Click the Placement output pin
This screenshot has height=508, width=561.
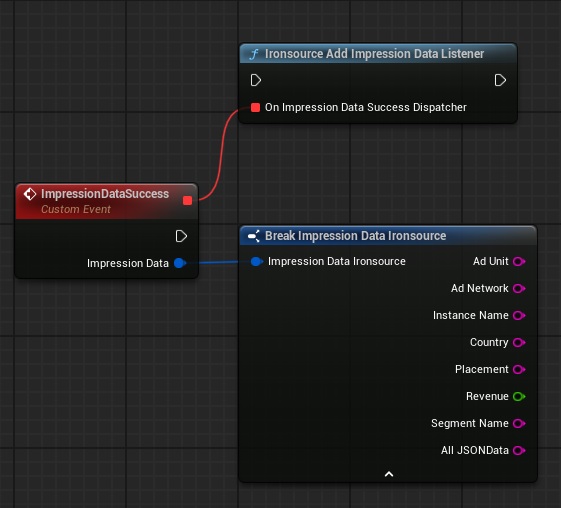pyautogui.click(x=519, y=369)
